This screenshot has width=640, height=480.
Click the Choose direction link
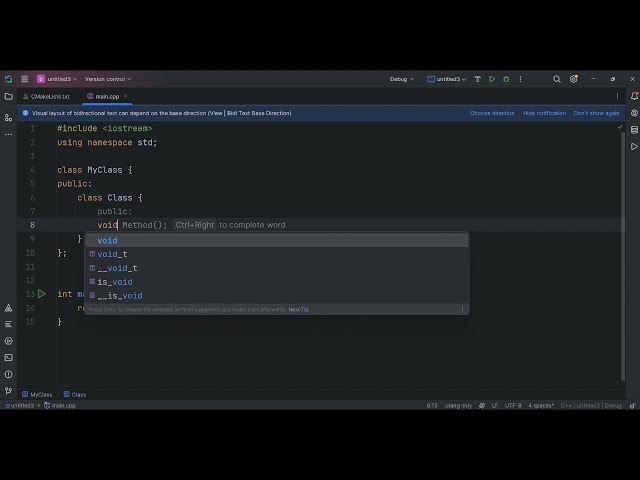[492, 113]
